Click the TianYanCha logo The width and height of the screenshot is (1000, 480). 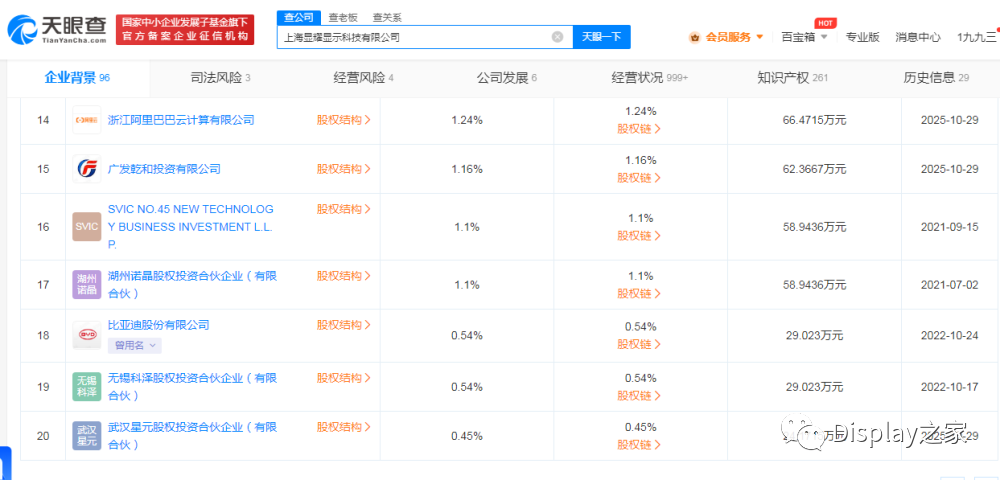tap(57, 29)
